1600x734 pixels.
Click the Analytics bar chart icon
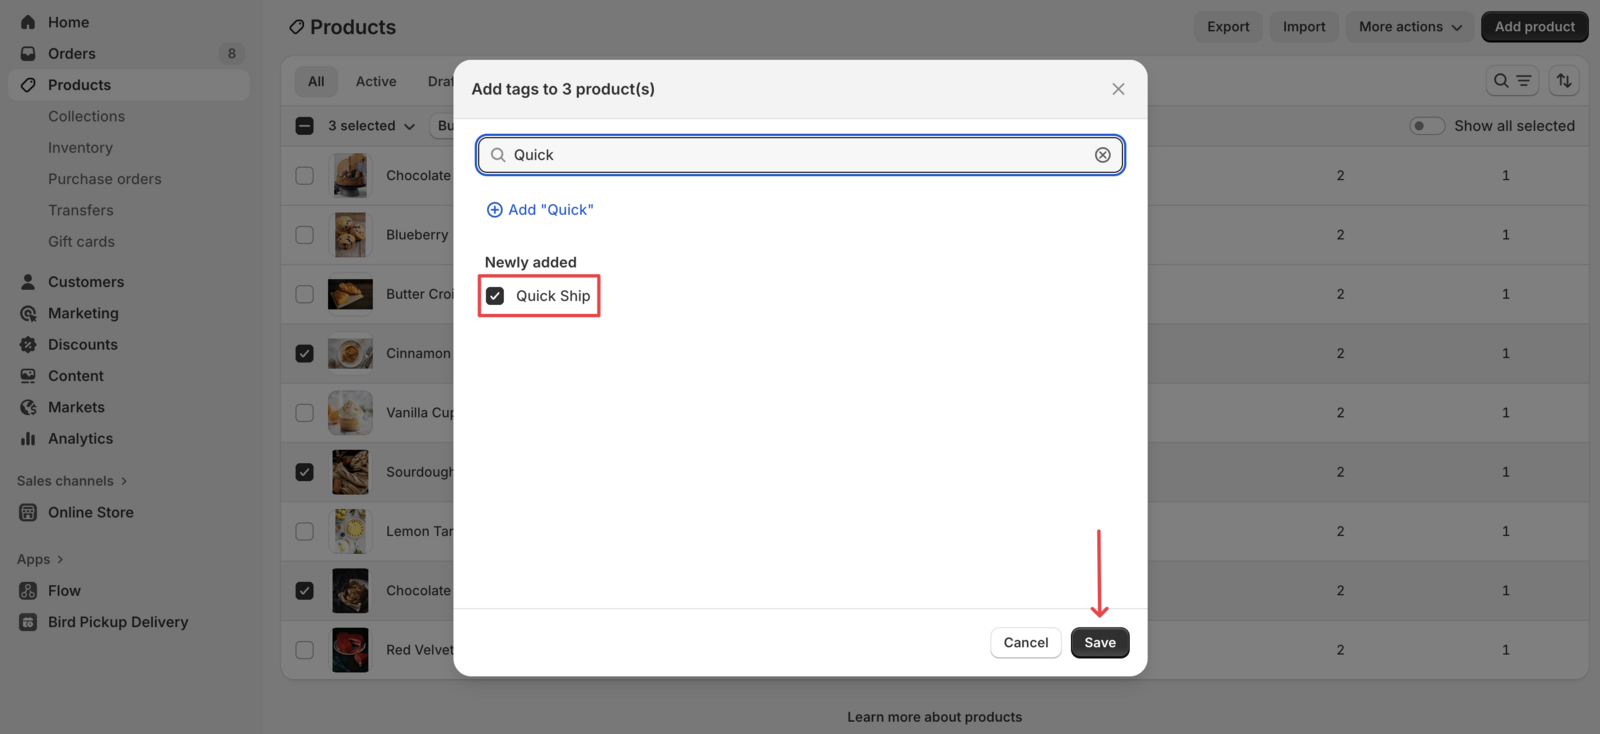click(x=28, y=438)
